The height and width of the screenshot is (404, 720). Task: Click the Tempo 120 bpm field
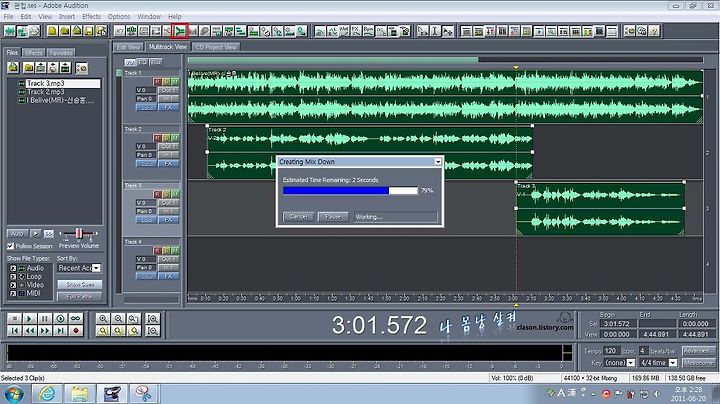click(x=612, y=351)
